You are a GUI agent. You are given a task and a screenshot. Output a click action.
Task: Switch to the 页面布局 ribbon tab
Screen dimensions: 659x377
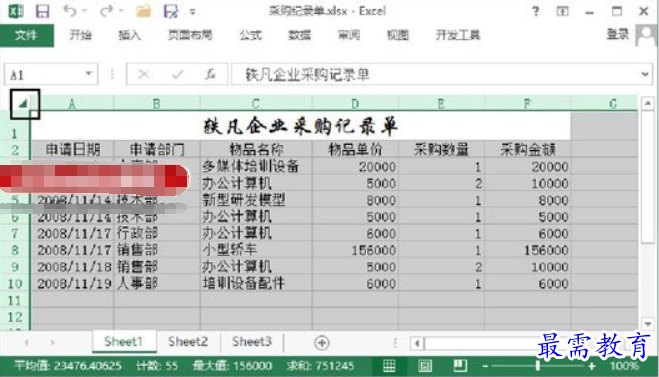190,35
